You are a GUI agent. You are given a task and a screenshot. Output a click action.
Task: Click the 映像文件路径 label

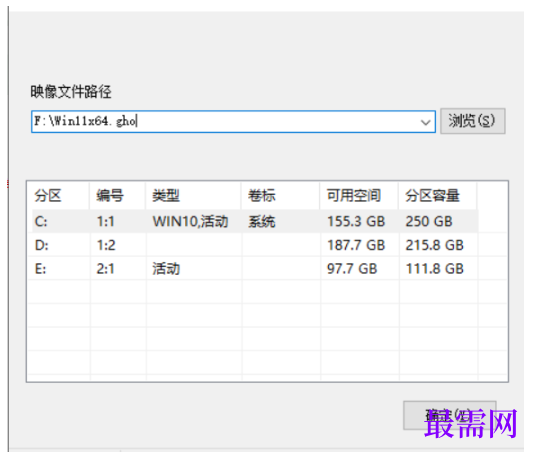pyautogui.click(x=71, y=92)
